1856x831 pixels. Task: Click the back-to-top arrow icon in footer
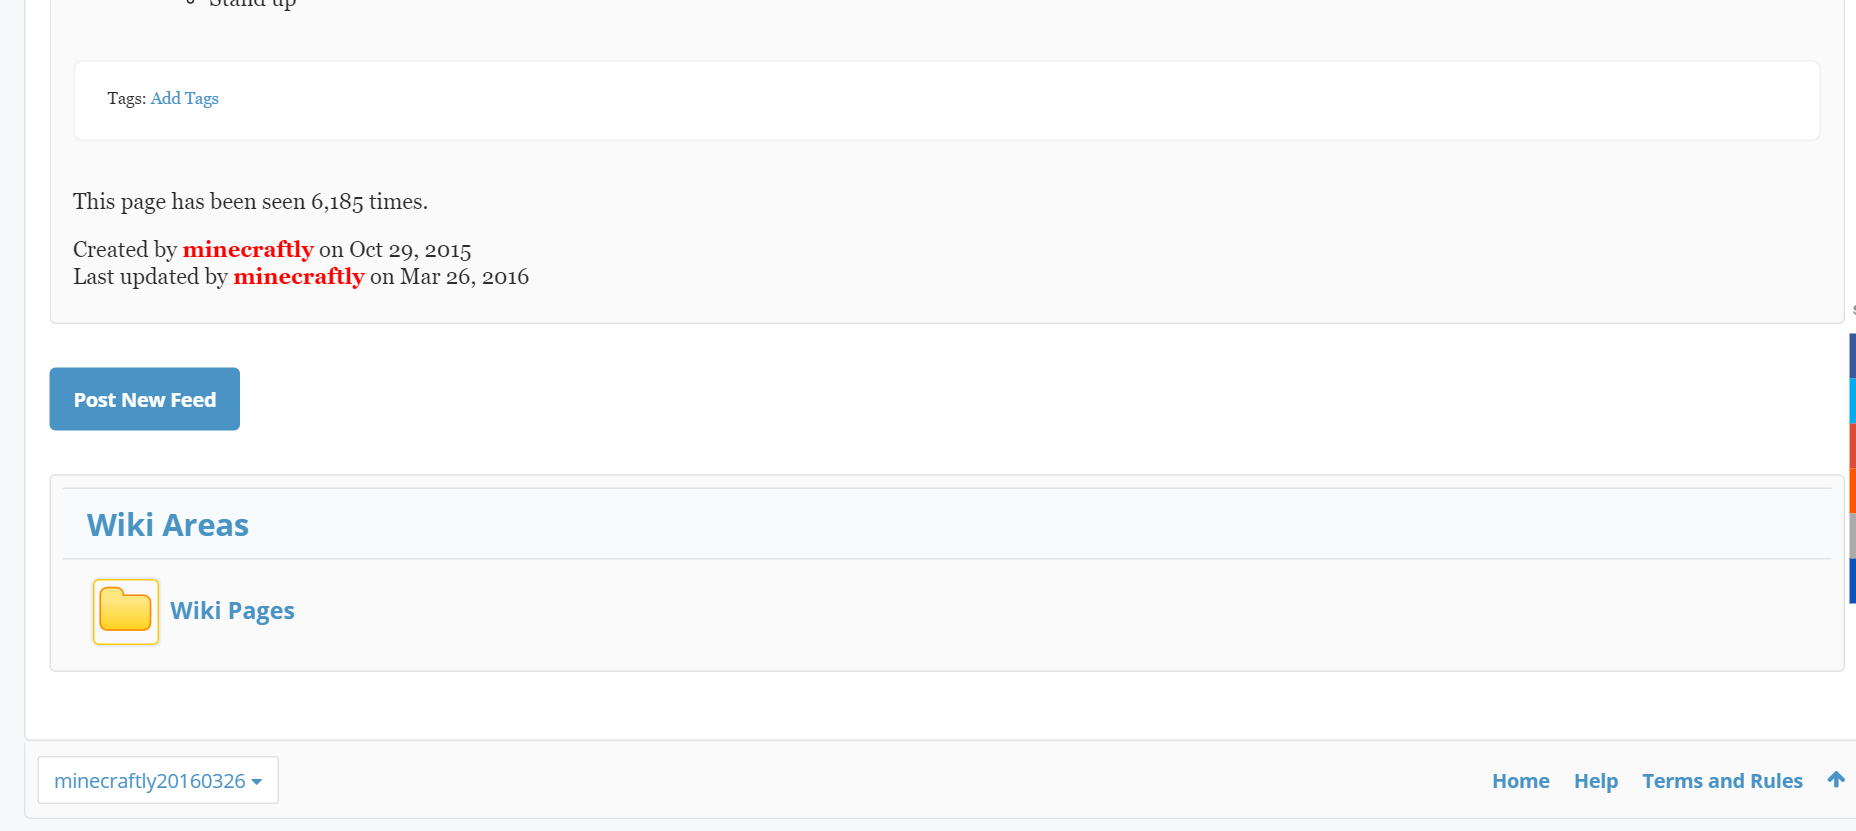click(x=1836, y=780)
